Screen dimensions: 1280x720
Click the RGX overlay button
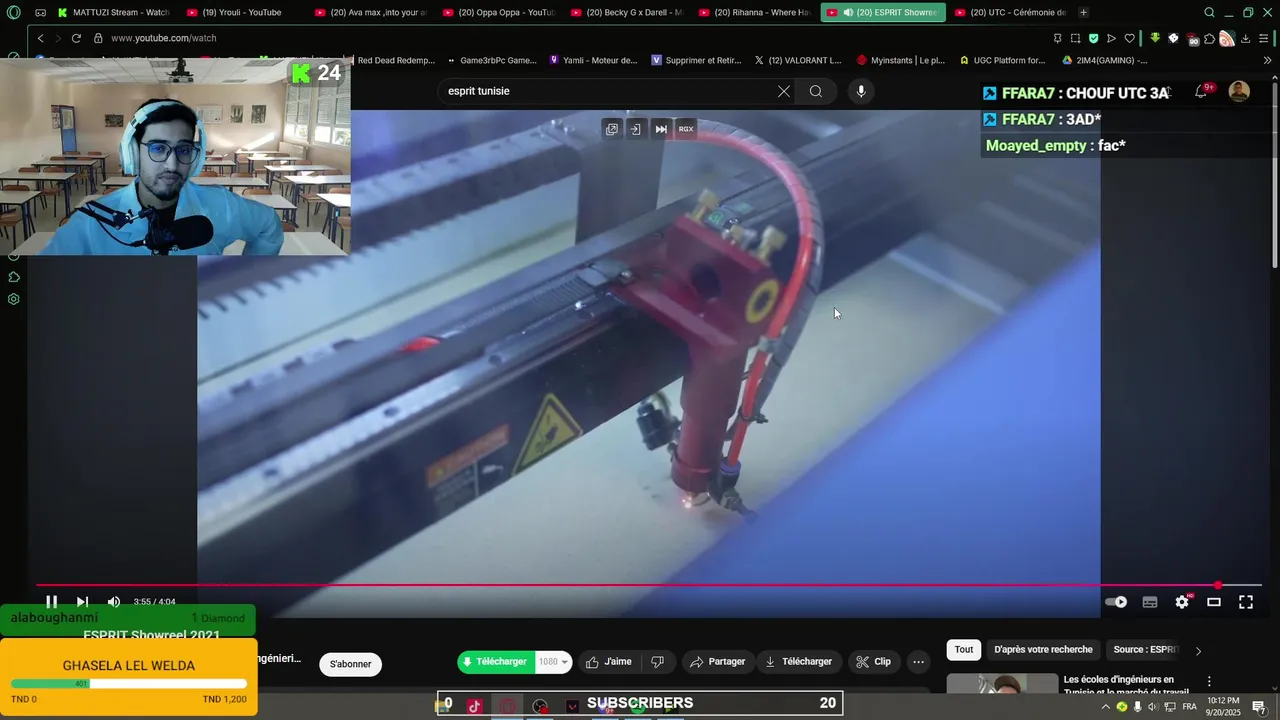tap(686, 129)
